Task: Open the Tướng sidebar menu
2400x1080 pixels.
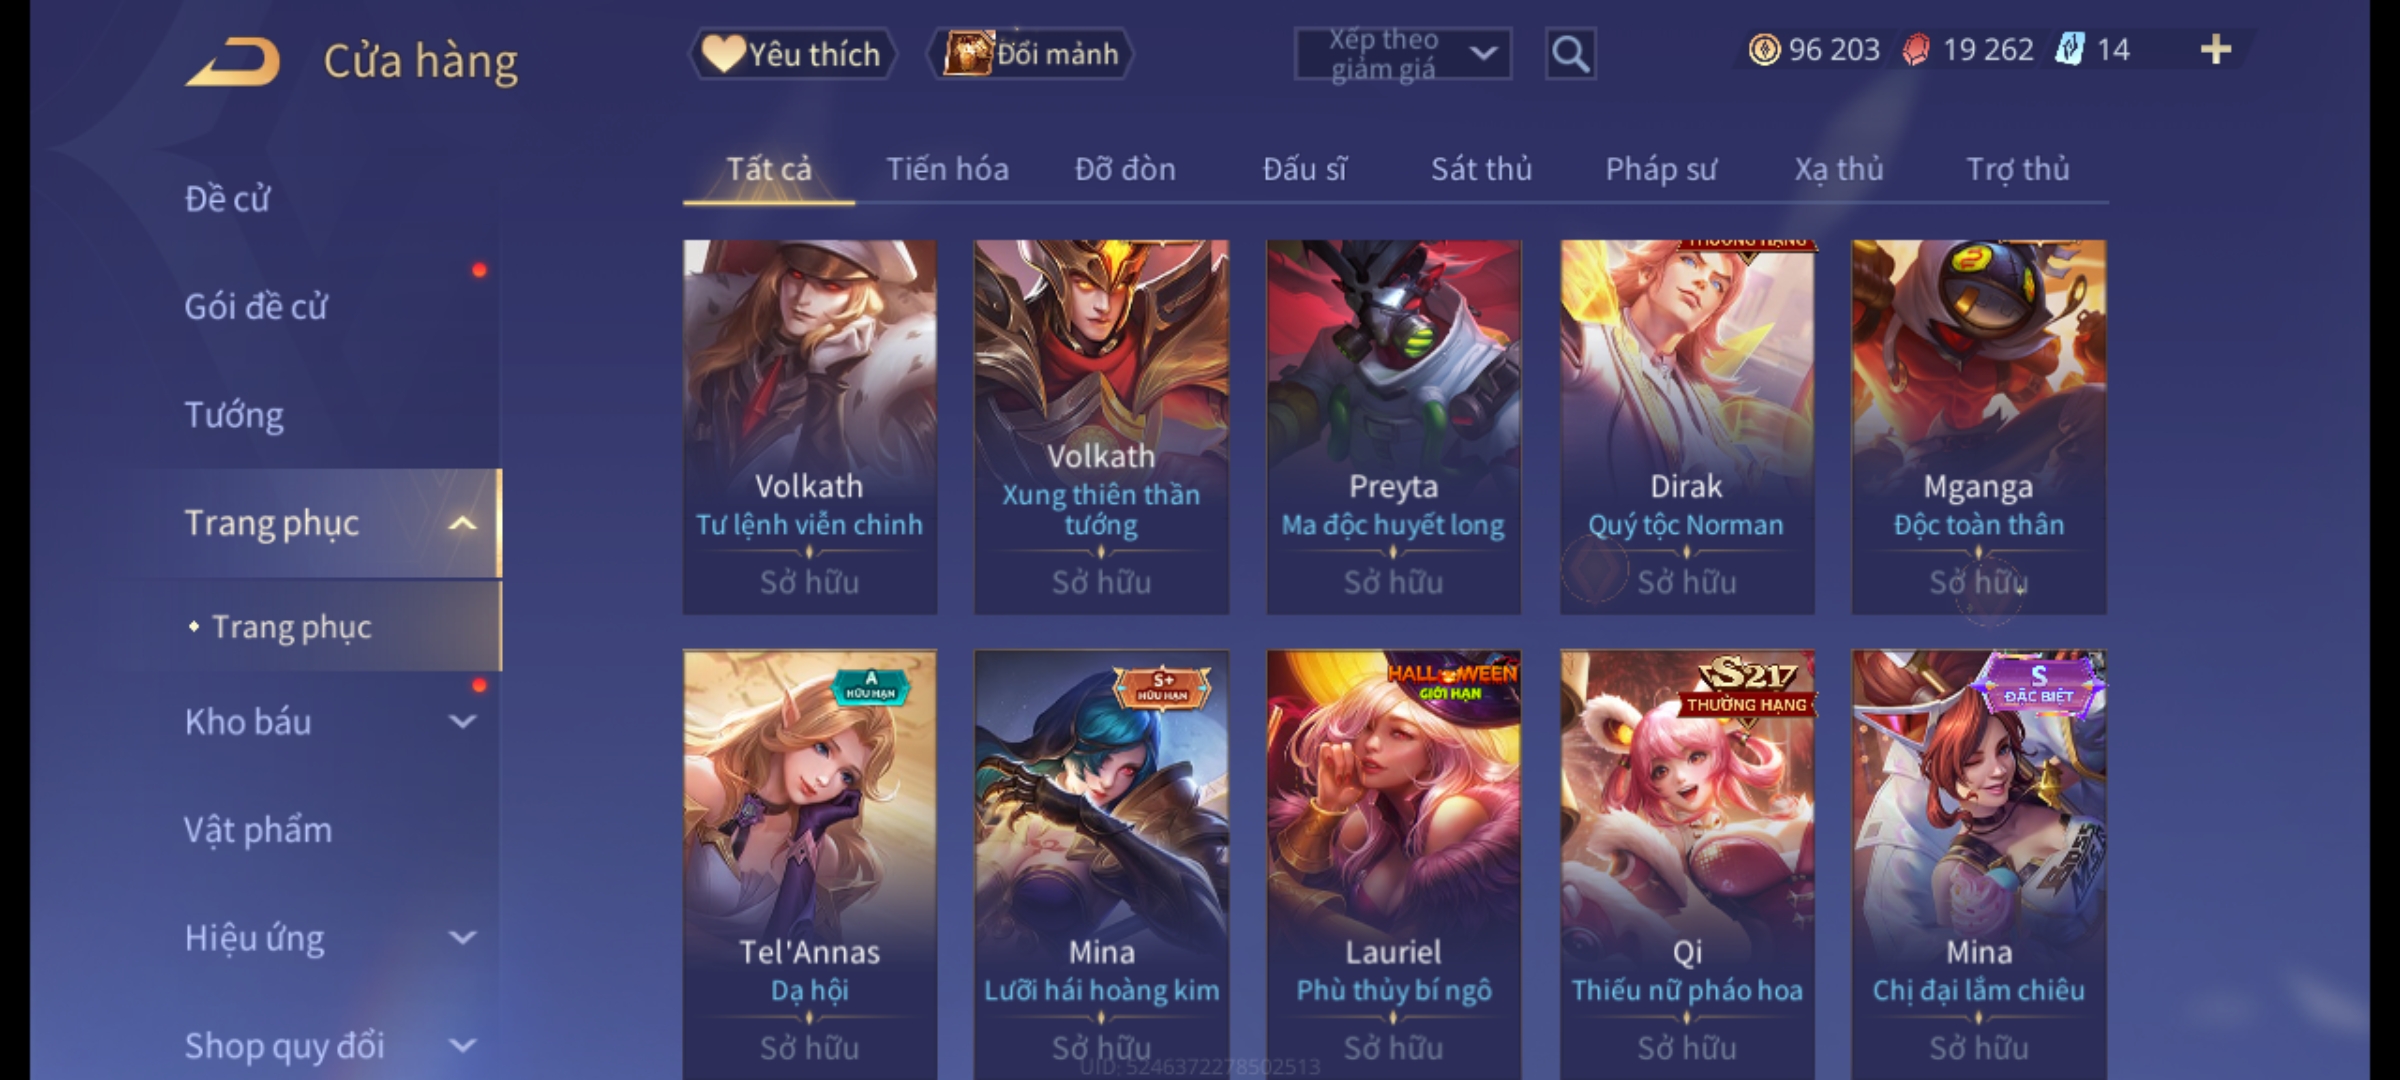Action: click(234, 415)
